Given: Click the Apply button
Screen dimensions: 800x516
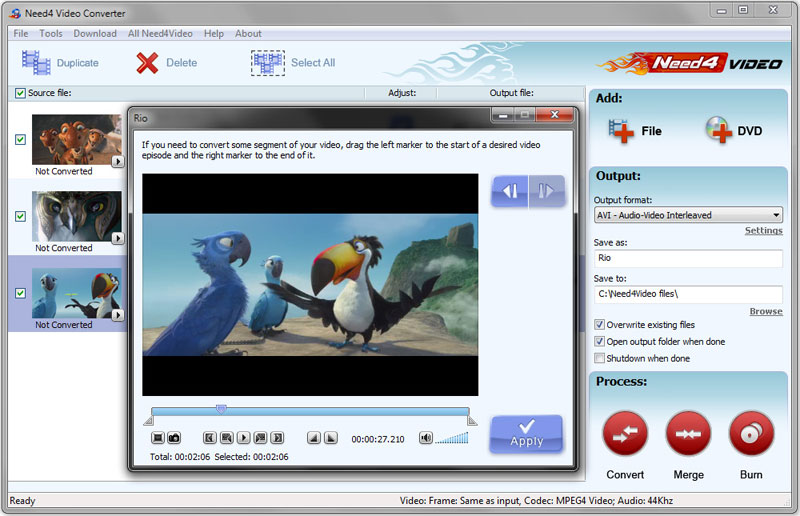Looking at the screenshot, I should [x=526, y=433].
